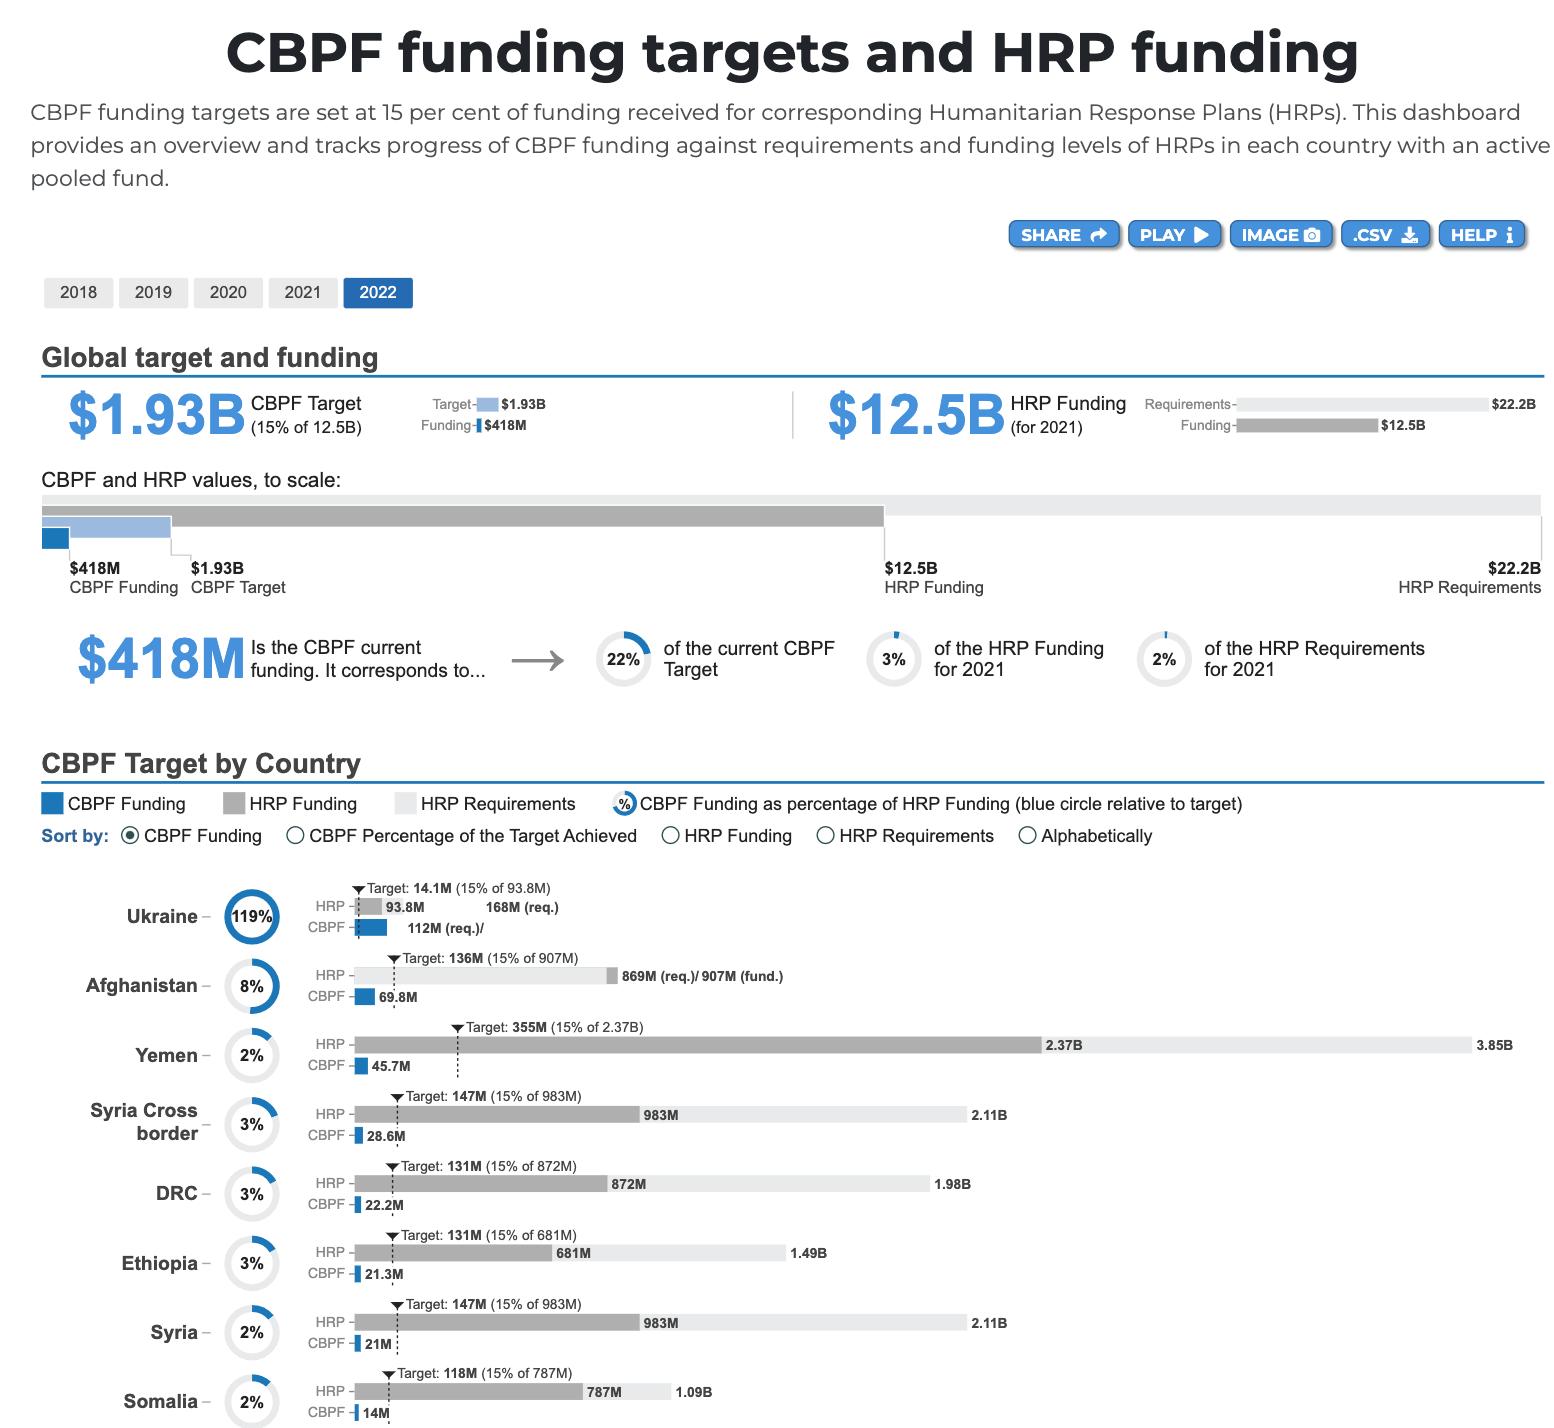Click the large $418M current funding figure
This screenshot has width=1554, height=1428.
161,659
